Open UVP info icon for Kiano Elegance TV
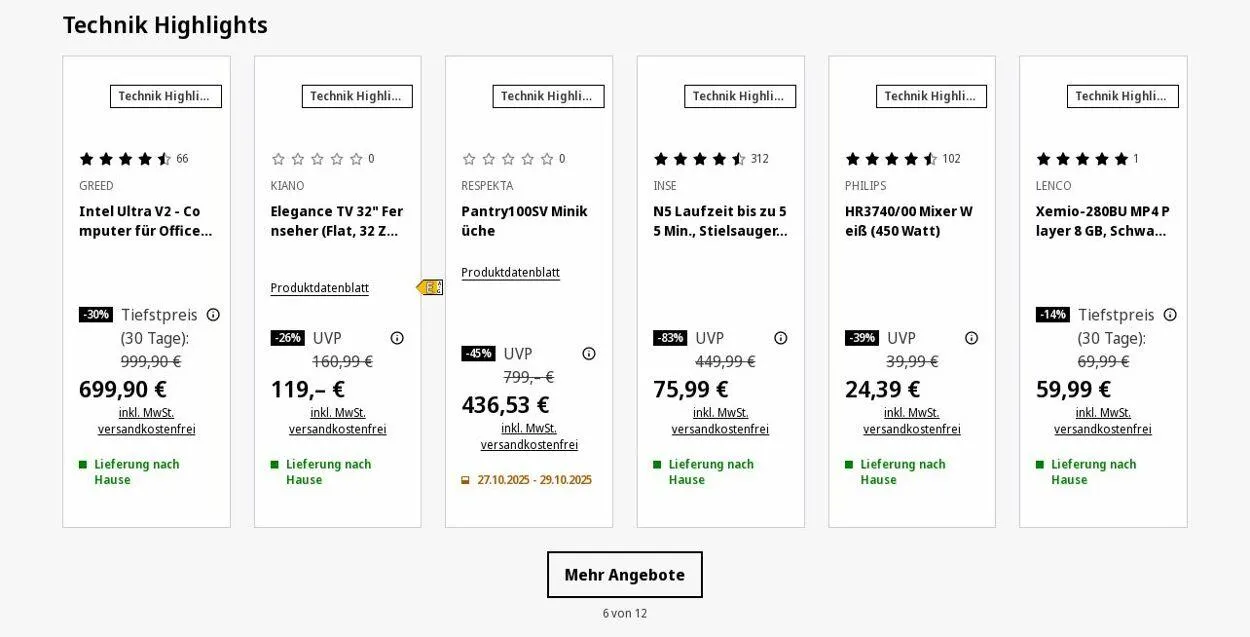Image resolution: width=1250 pixels, height=637 pixels. coord(397,338)
